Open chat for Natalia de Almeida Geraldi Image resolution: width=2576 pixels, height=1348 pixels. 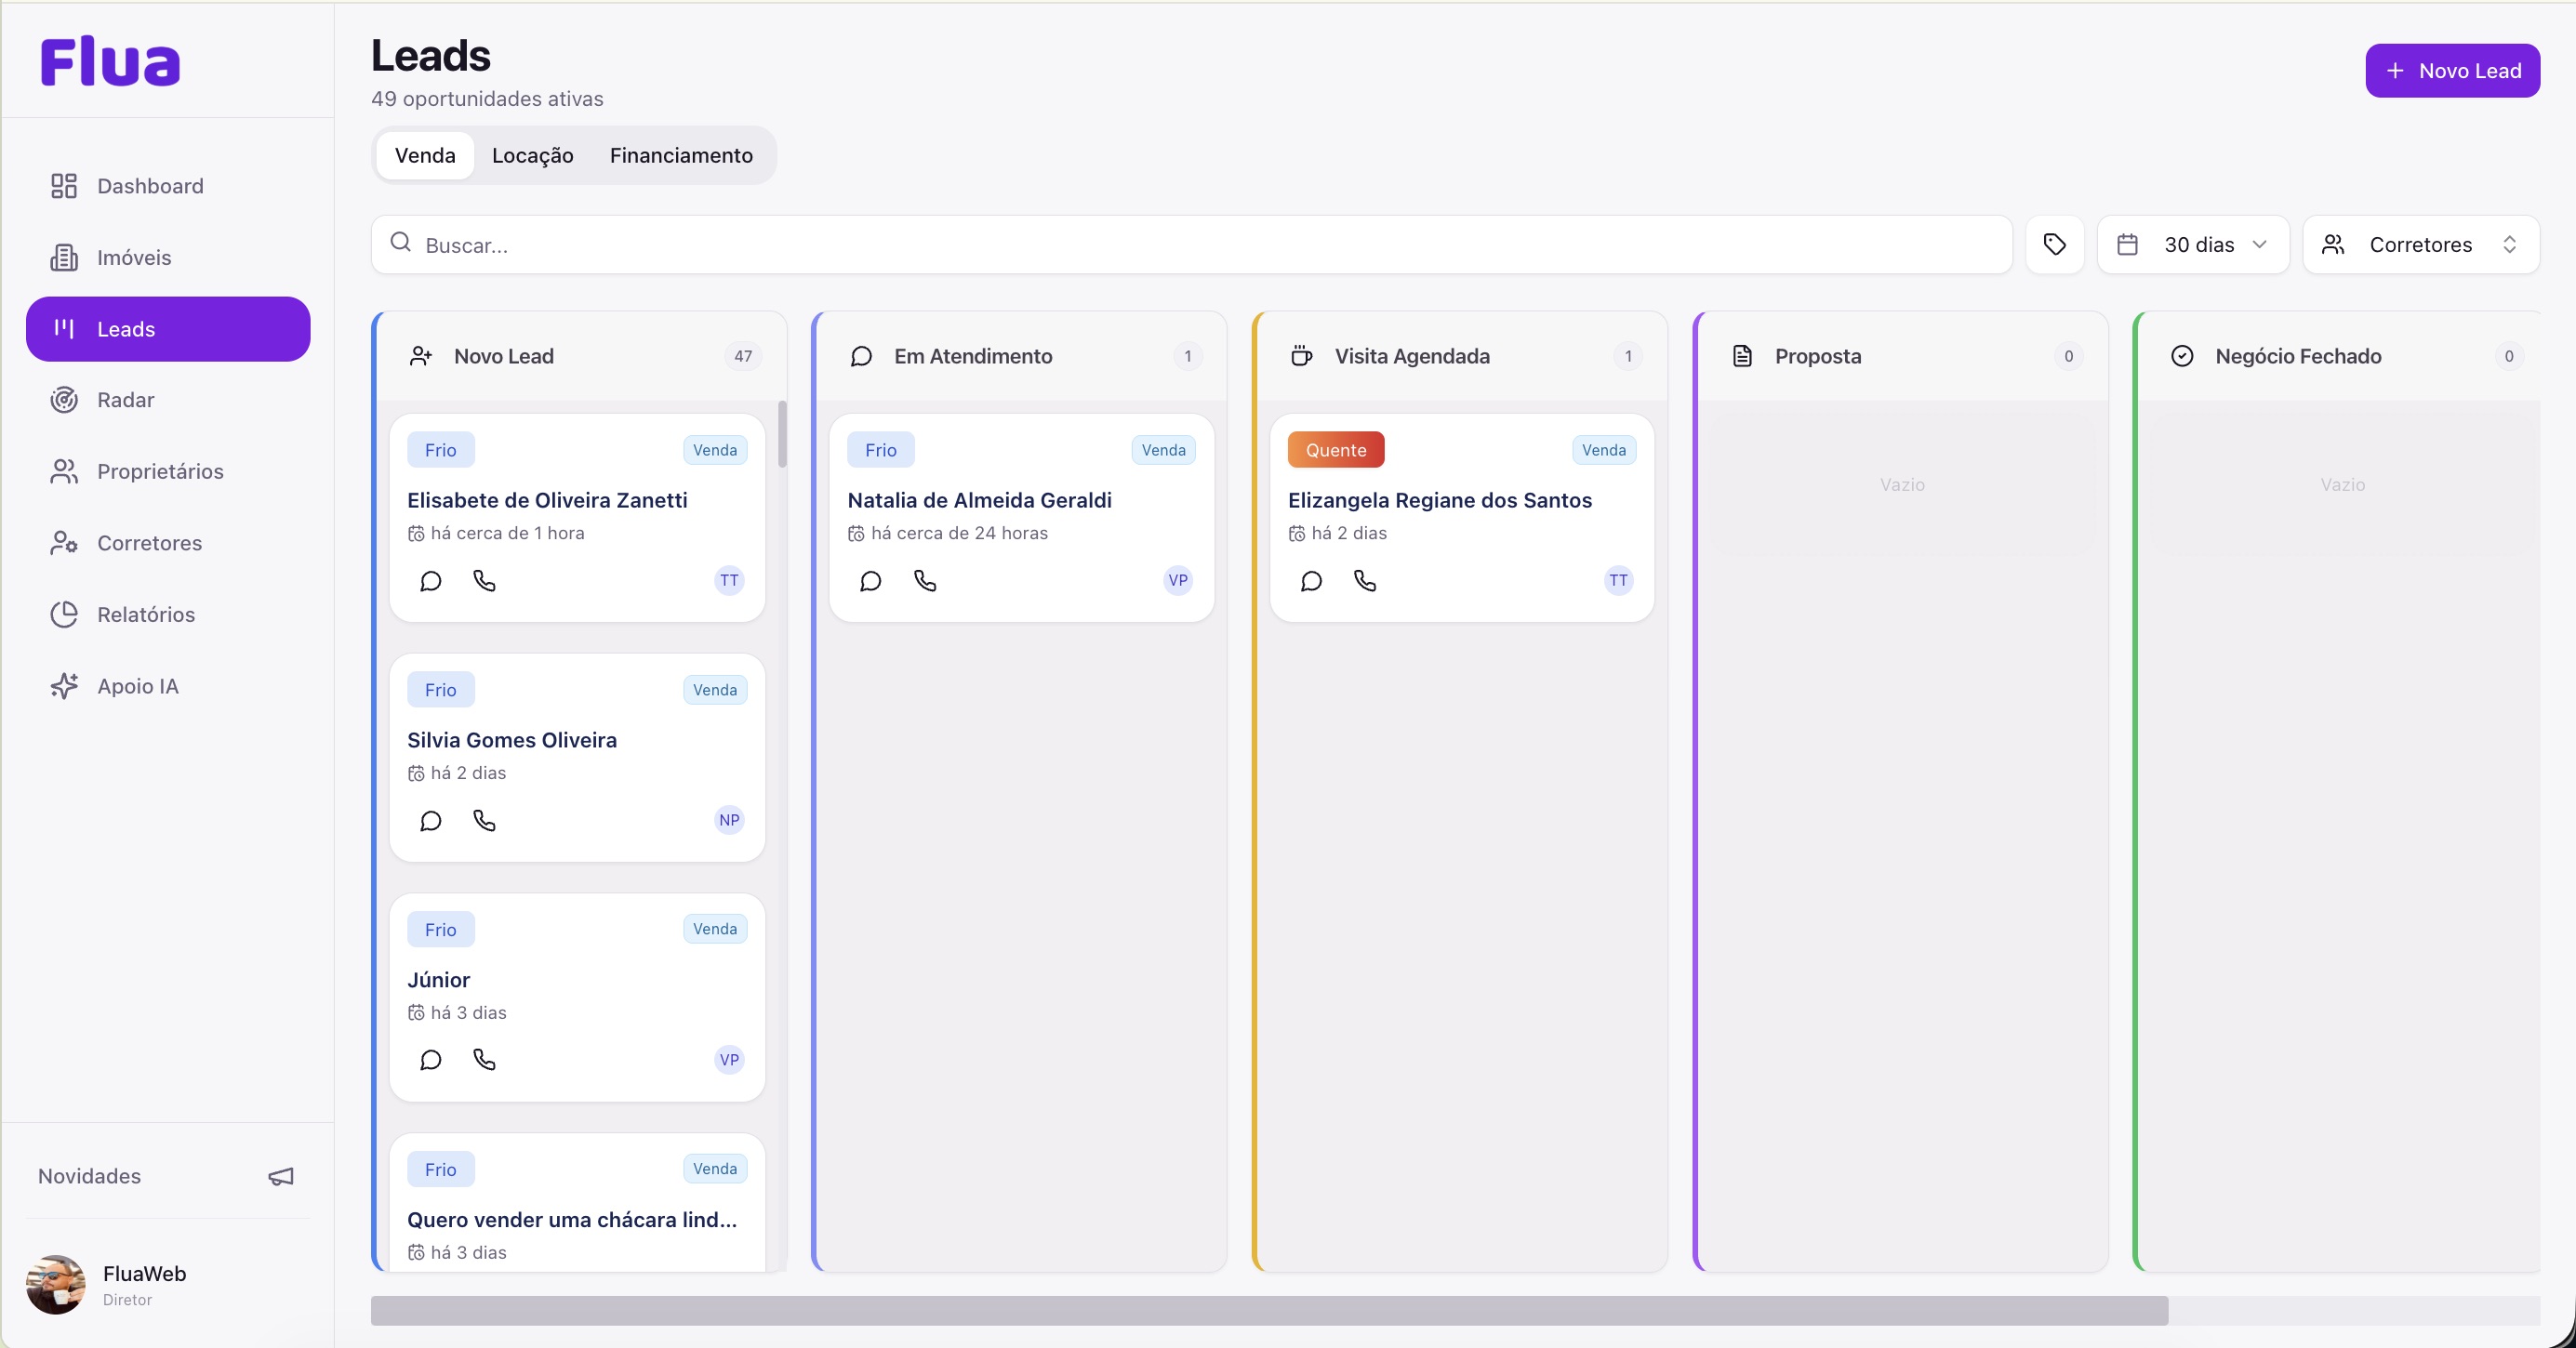(870, 581)
